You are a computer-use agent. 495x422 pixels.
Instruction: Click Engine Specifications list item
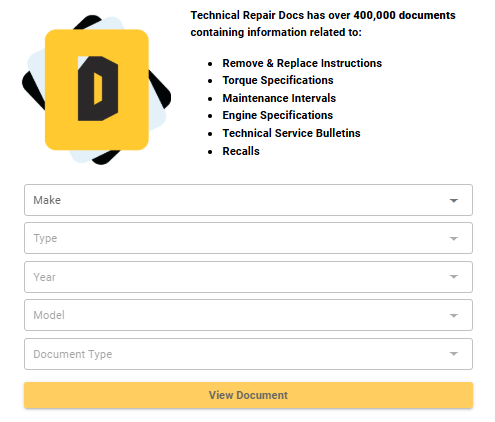[x=278, y=115]
